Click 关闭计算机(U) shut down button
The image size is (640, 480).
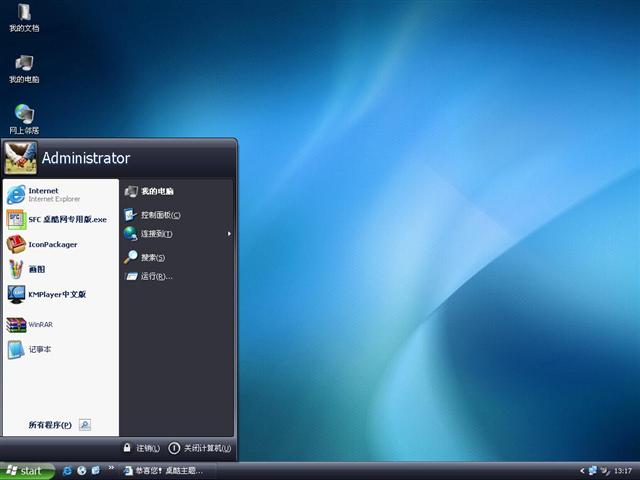(x=200, y=448)
